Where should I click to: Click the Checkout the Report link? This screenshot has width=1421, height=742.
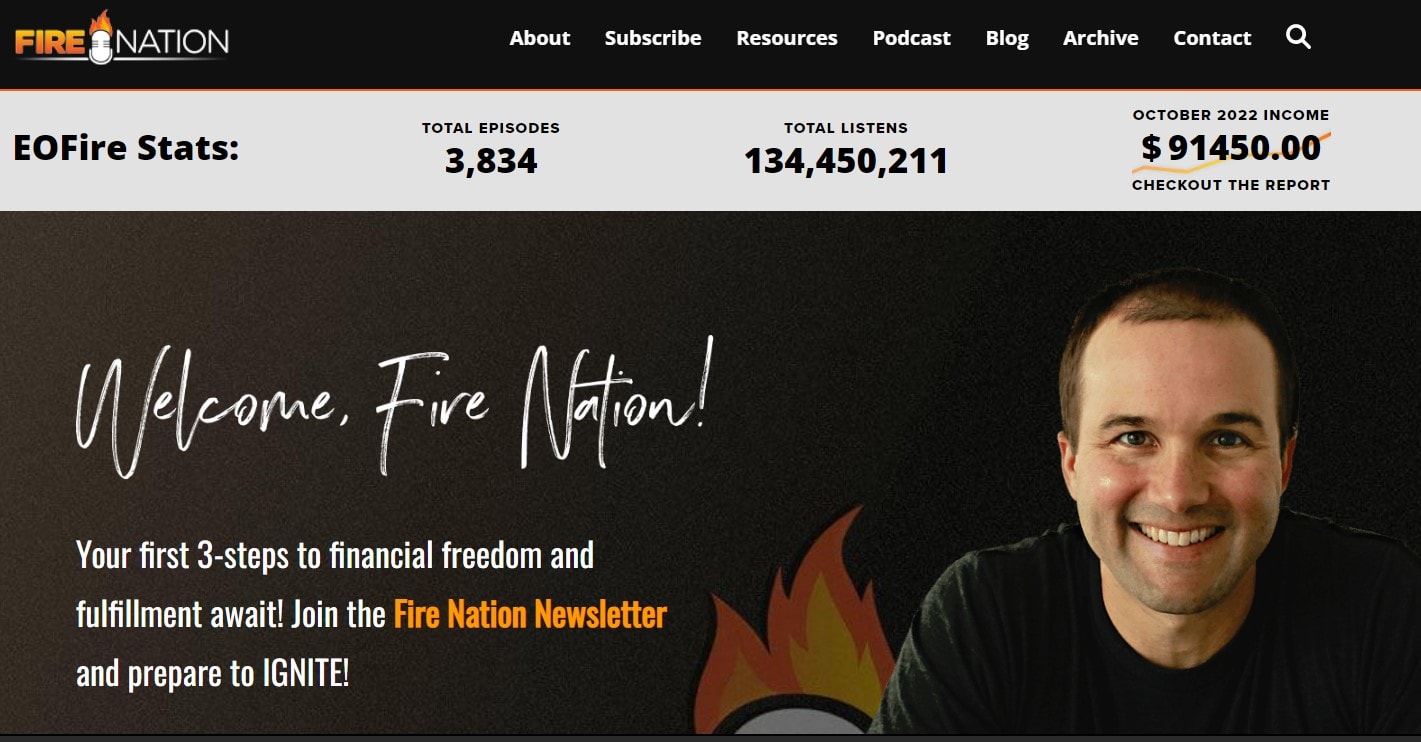(1231, 185)
